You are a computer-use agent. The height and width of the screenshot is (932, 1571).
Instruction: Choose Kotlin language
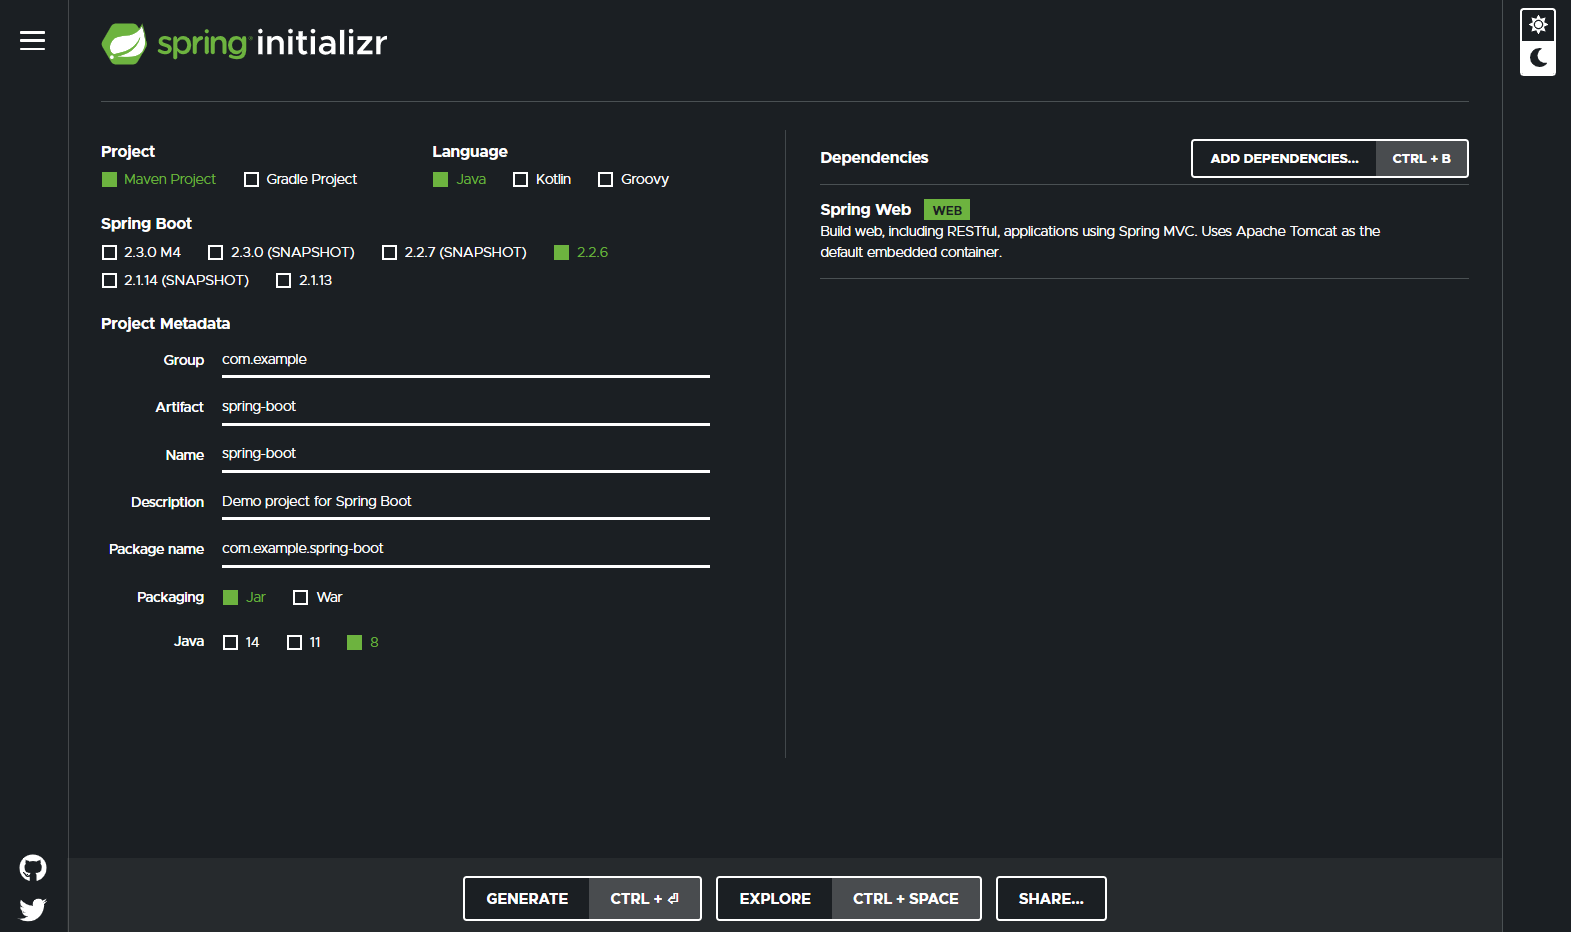tap(542, 179)
